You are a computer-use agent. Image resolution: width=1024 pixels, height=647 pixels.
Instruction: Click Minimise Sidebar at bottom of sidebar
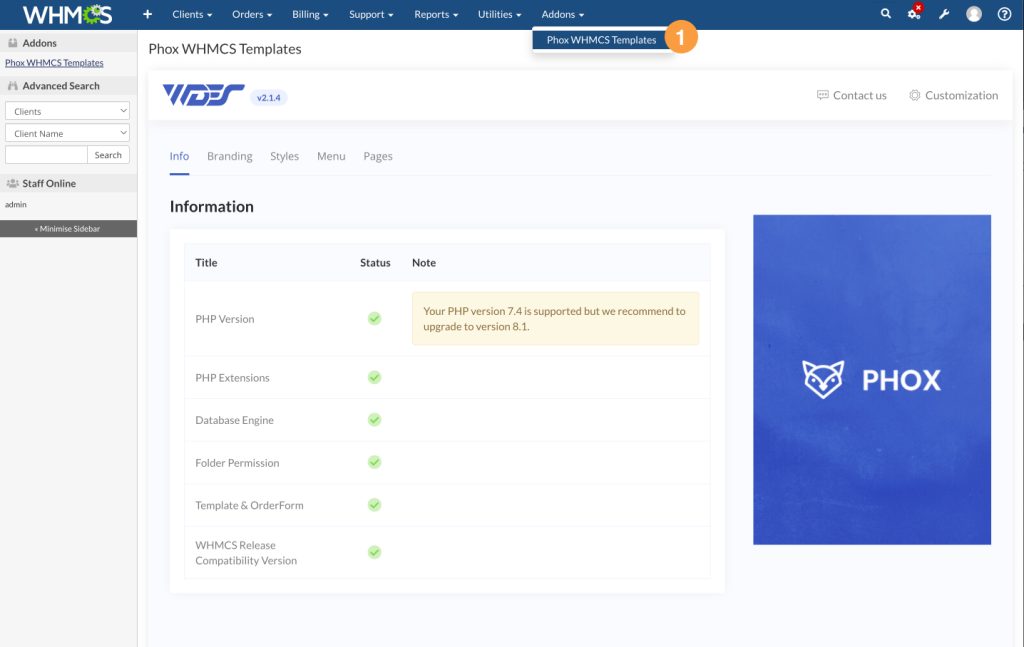pyautogui.click(x=68, y=228)
